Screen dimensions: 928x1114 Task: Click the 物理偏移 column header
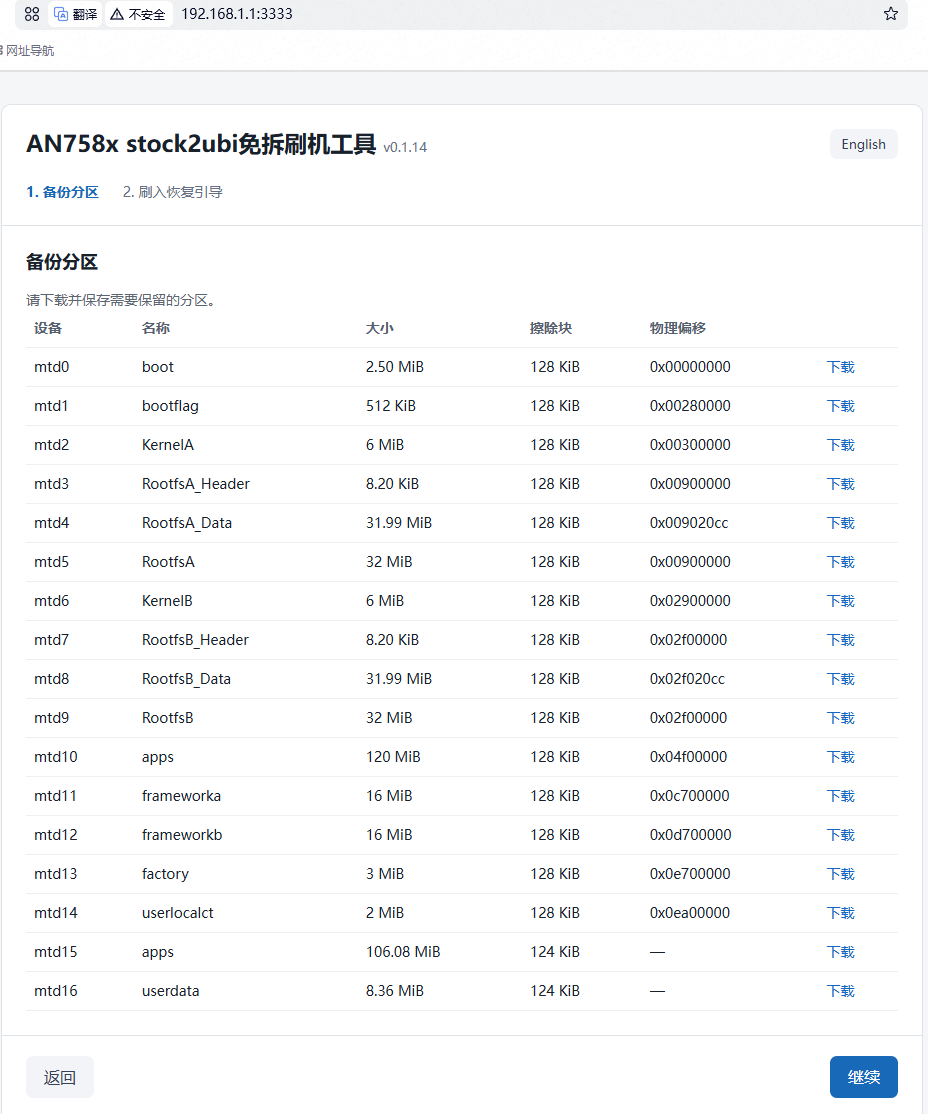point(678,328)
